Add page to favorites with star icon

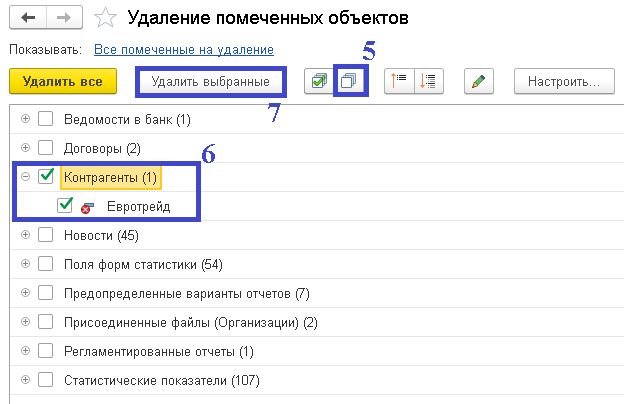pos(105,18)
